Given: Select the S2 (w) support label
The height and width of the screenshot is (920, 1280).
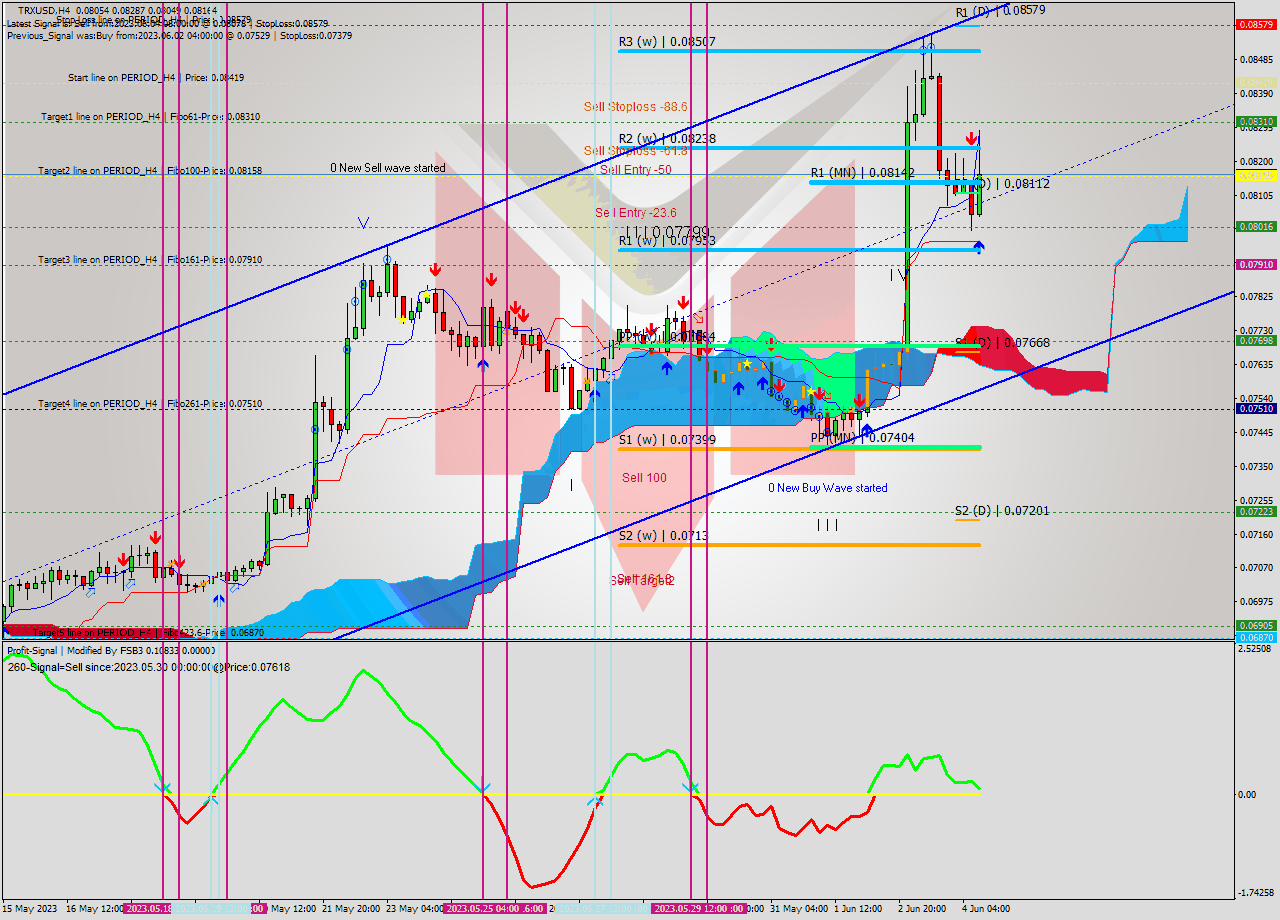Looking at the screenshot, I should [663, 536].
